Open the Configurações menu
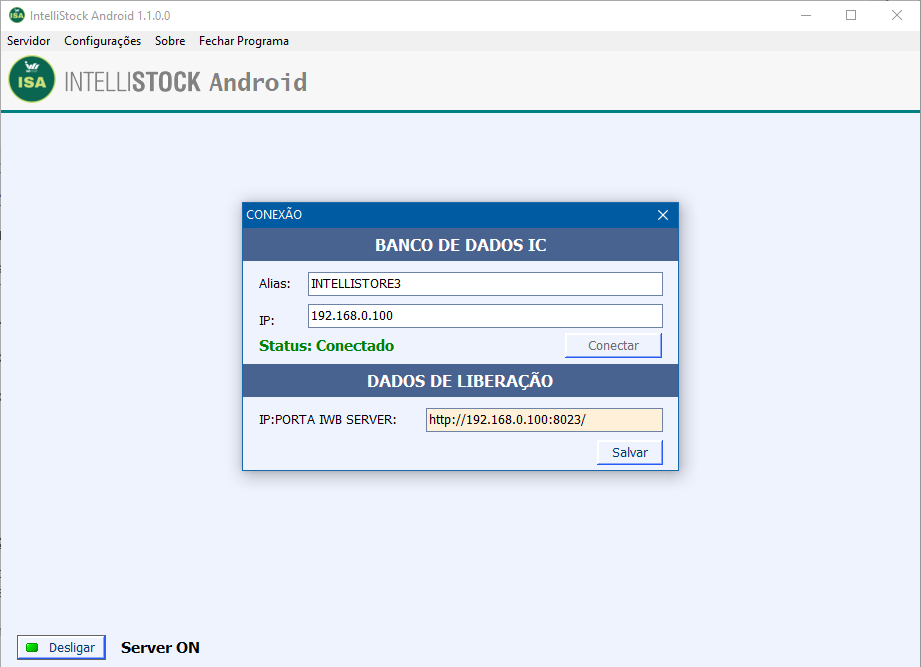The height and width of the screenshot is (667, 921). coord(102,41)
